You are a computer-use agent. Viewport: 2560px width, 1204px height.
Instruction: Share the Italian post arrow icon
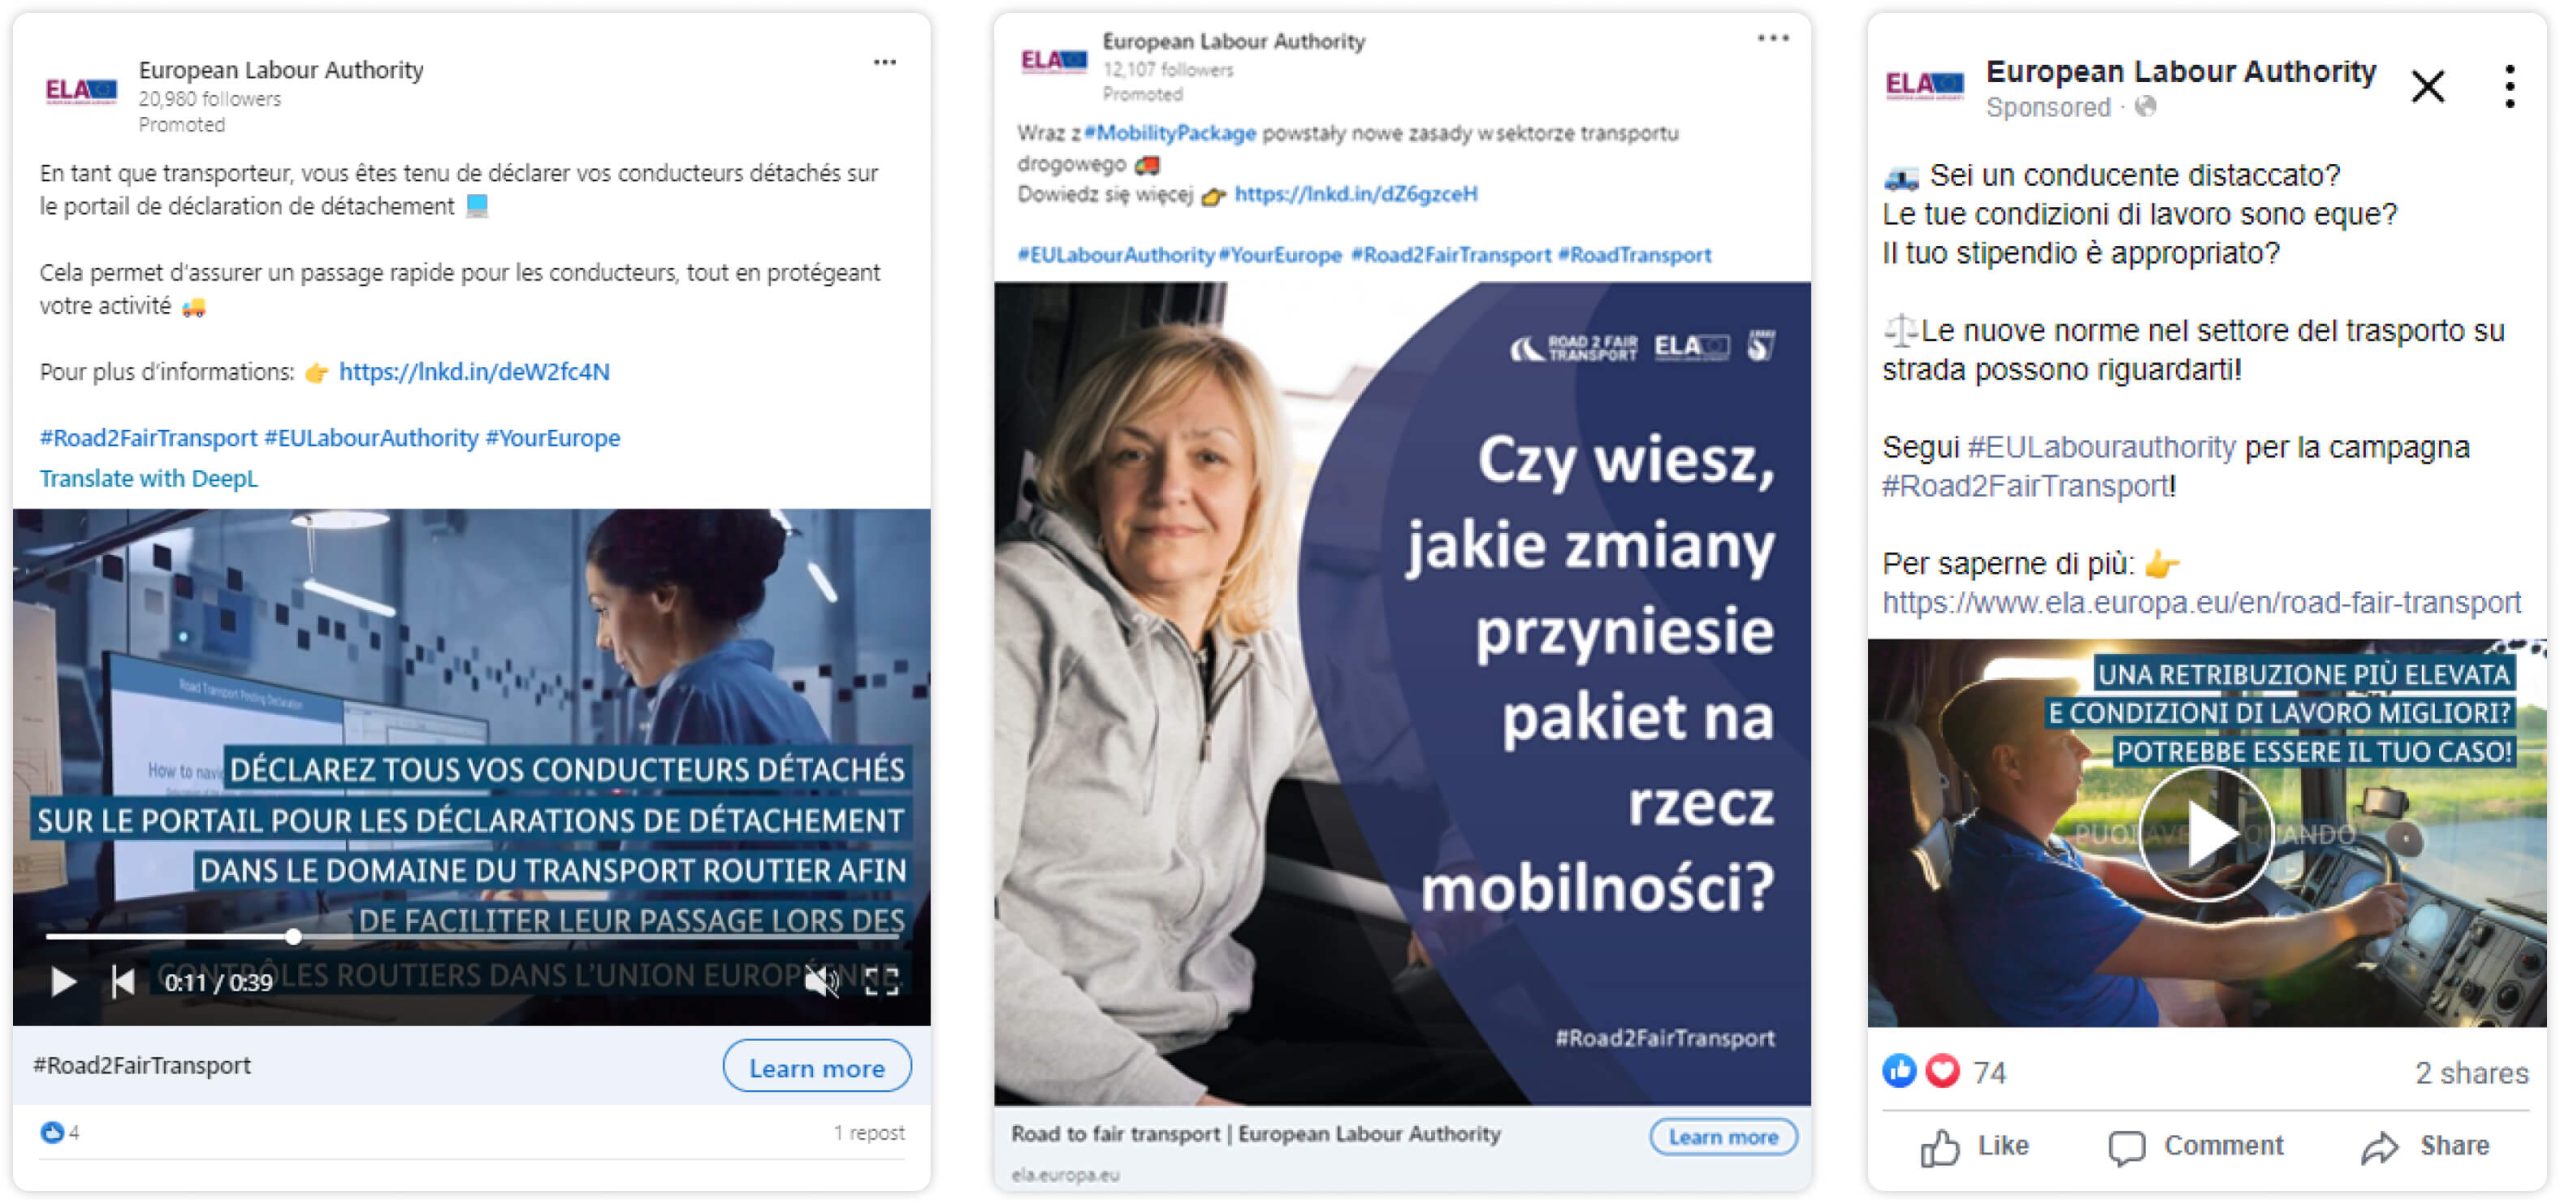click(x=2380, y=1147)
